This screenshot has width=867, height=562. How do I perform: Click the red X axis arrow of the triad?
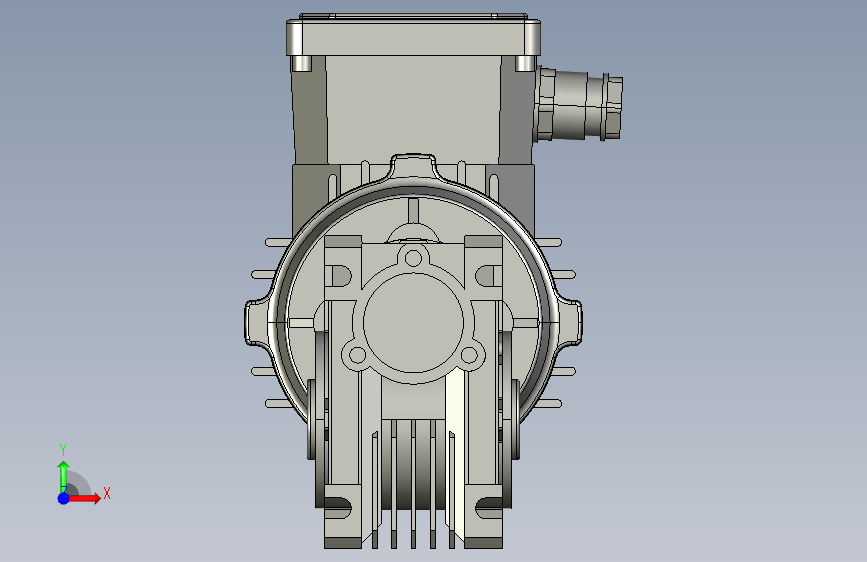click(85, 498)
